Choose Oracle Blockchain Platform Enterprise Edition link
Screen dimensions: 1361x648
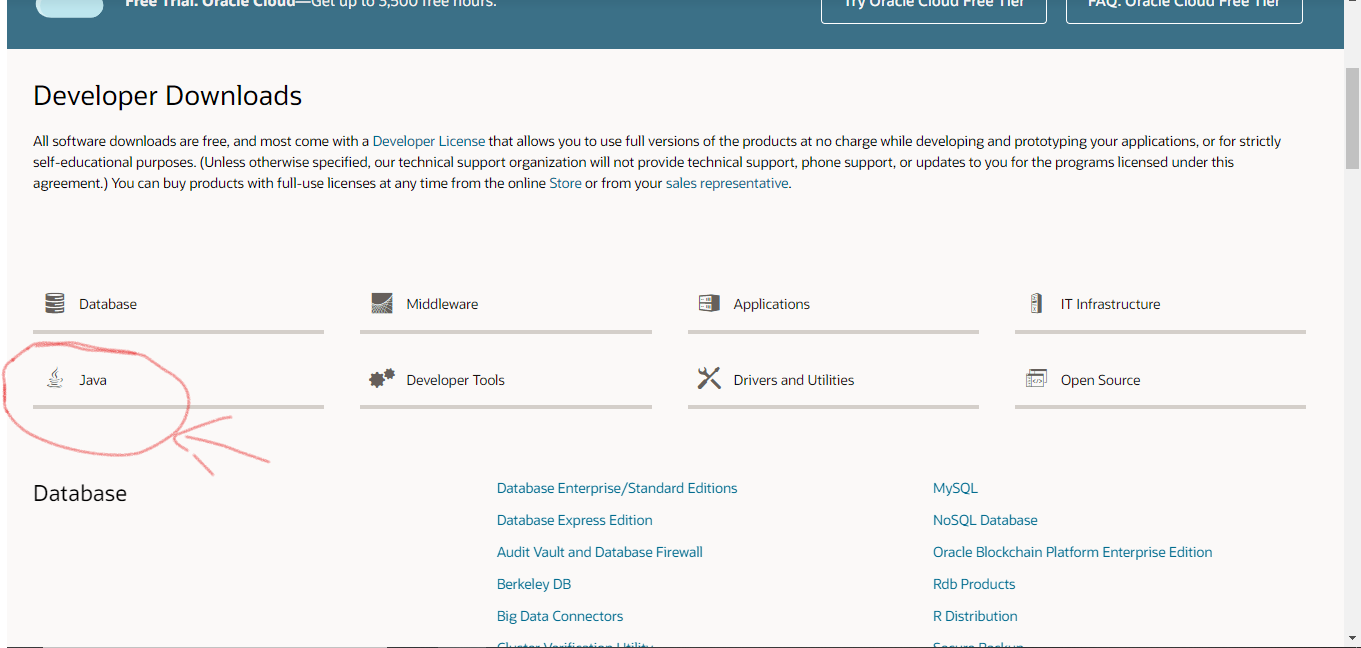[1072, 553]
